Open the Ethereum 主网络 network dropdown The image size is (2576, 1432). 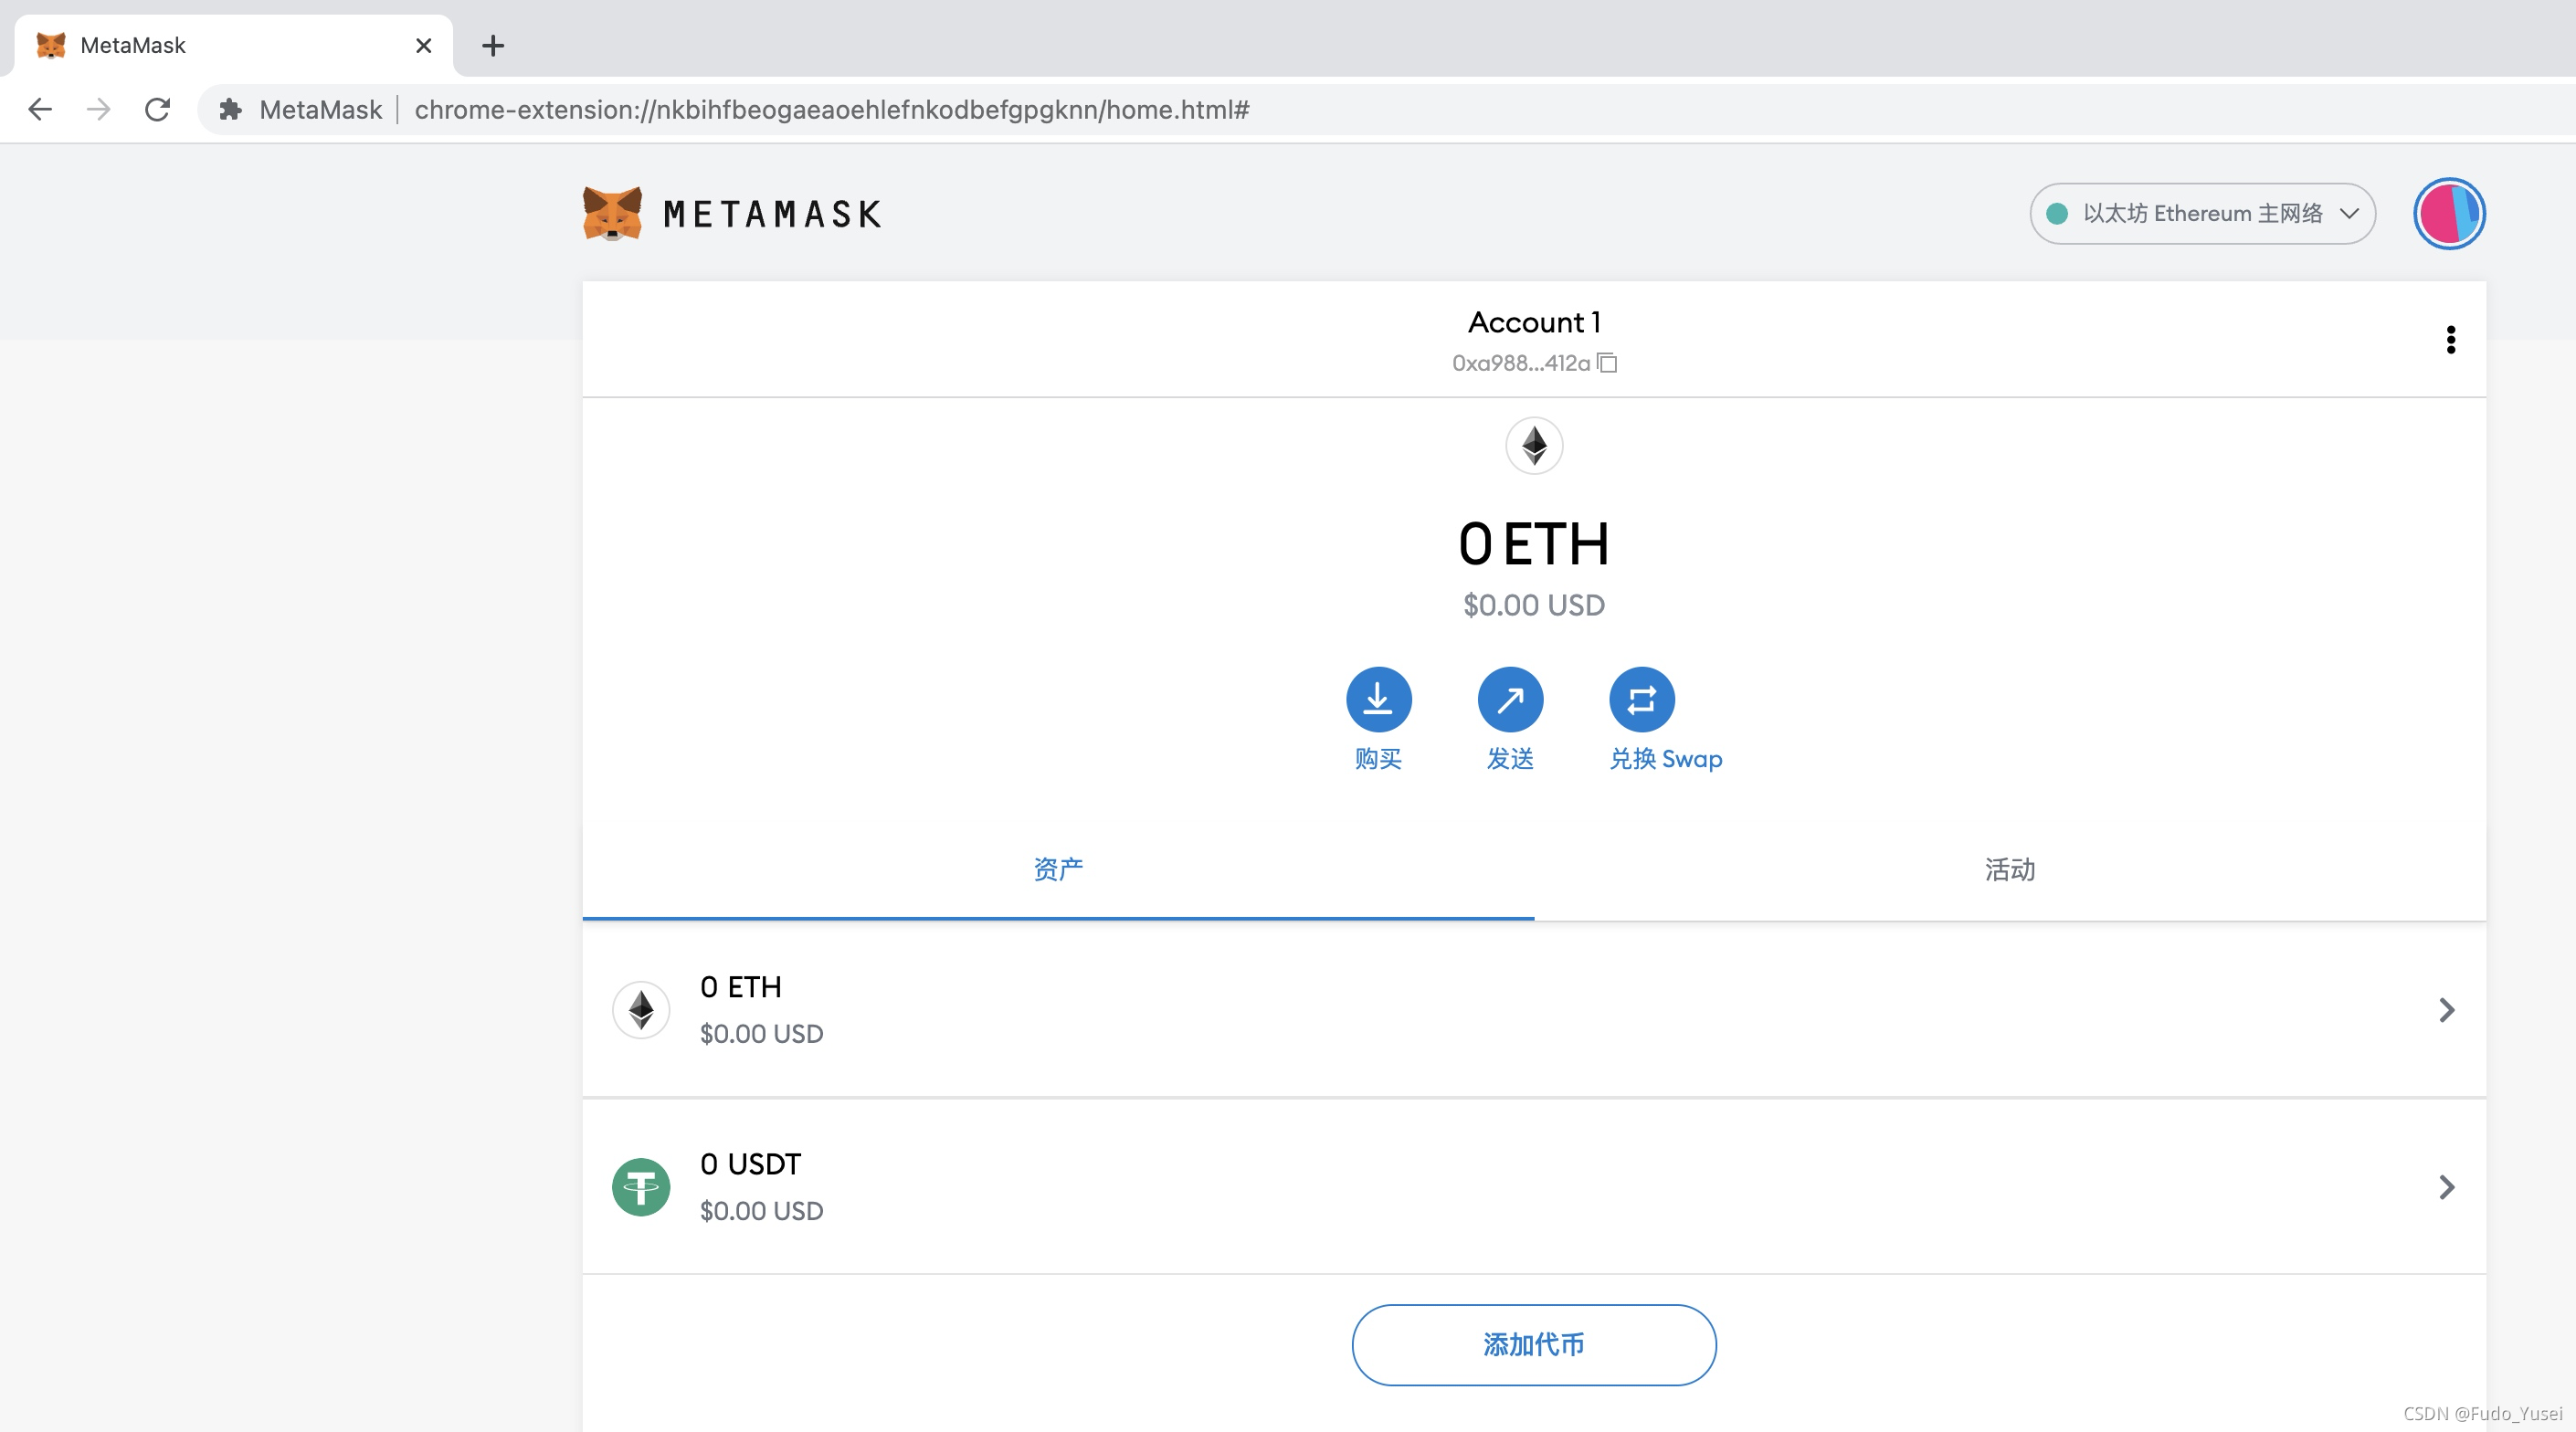point(2202,213)
